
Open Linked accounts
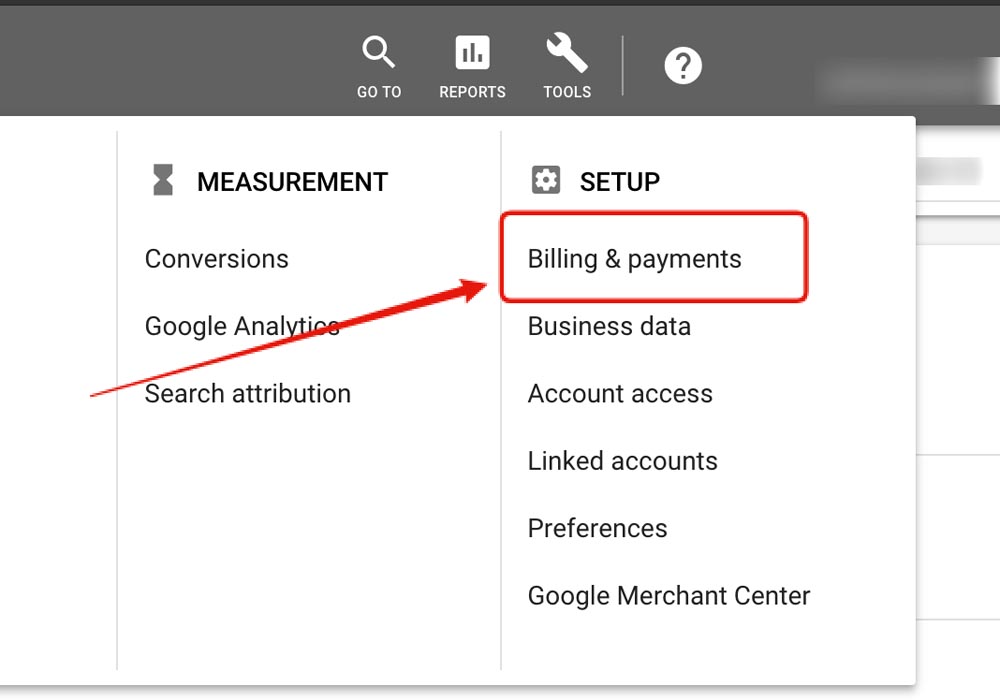click(622, 461)
